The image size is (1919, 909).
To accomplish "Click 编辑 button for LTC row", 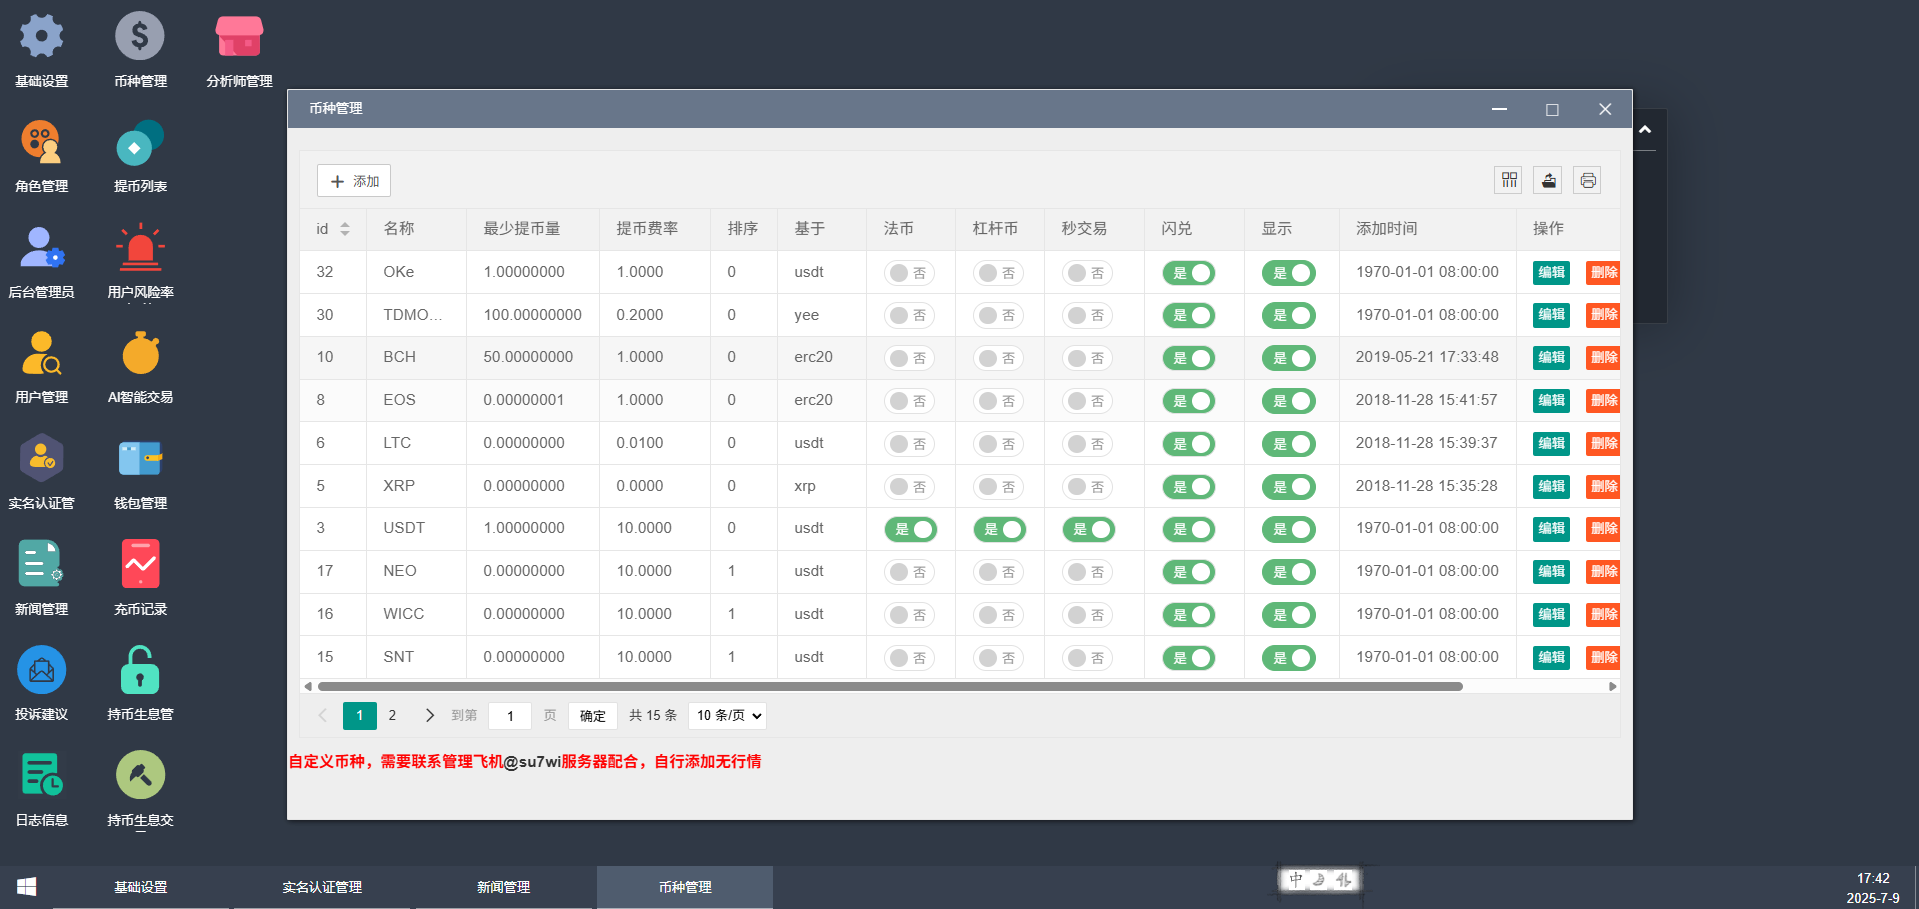I will 1551,443.
